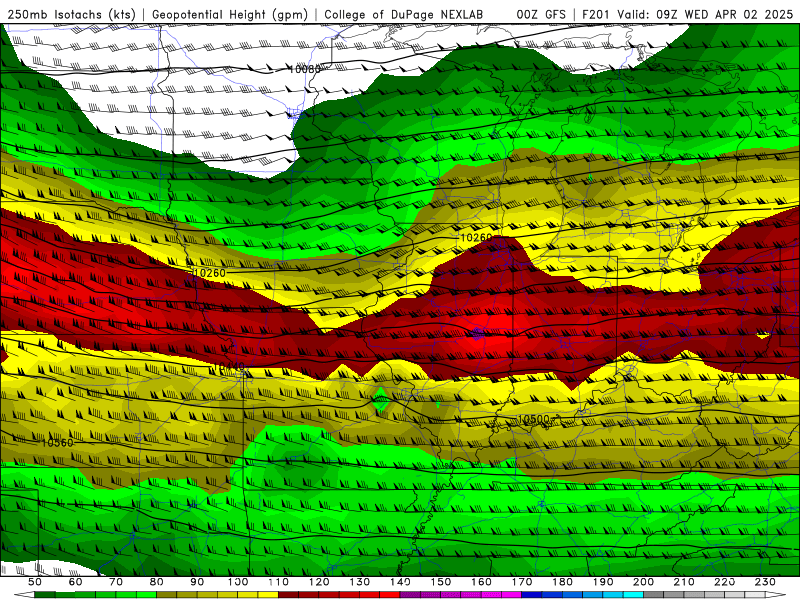Choose the 160 tick label in the legend
Screen dimensions: 800x600
(482, 582)
